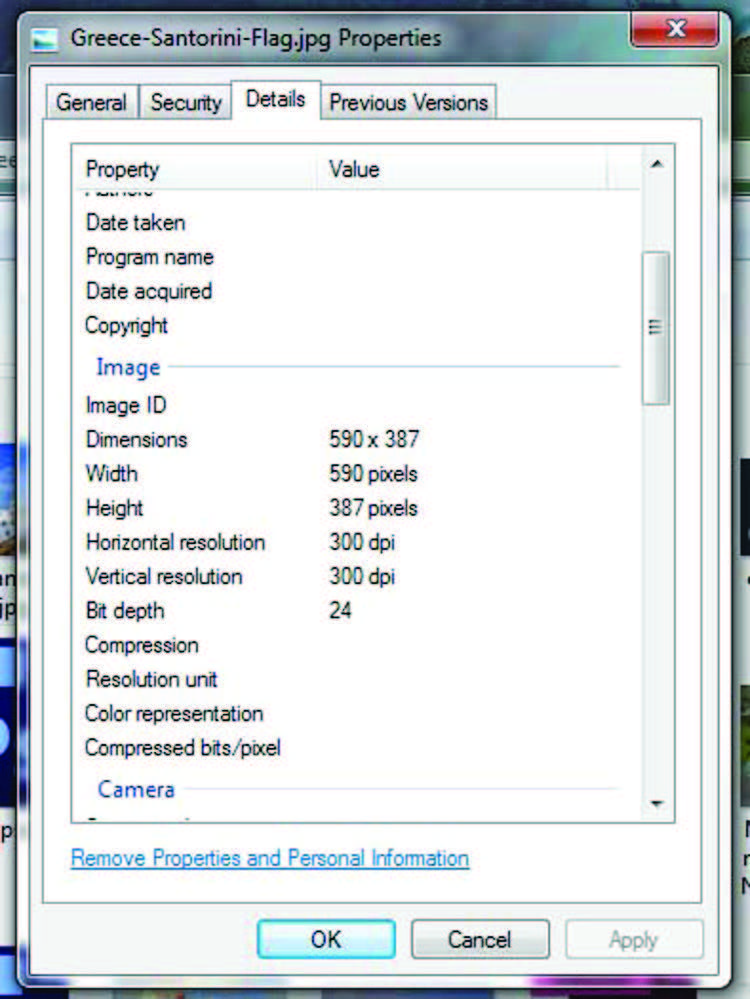Confirm with the OK button
Screen dimensions: 750x999
(x=326, y=939)
